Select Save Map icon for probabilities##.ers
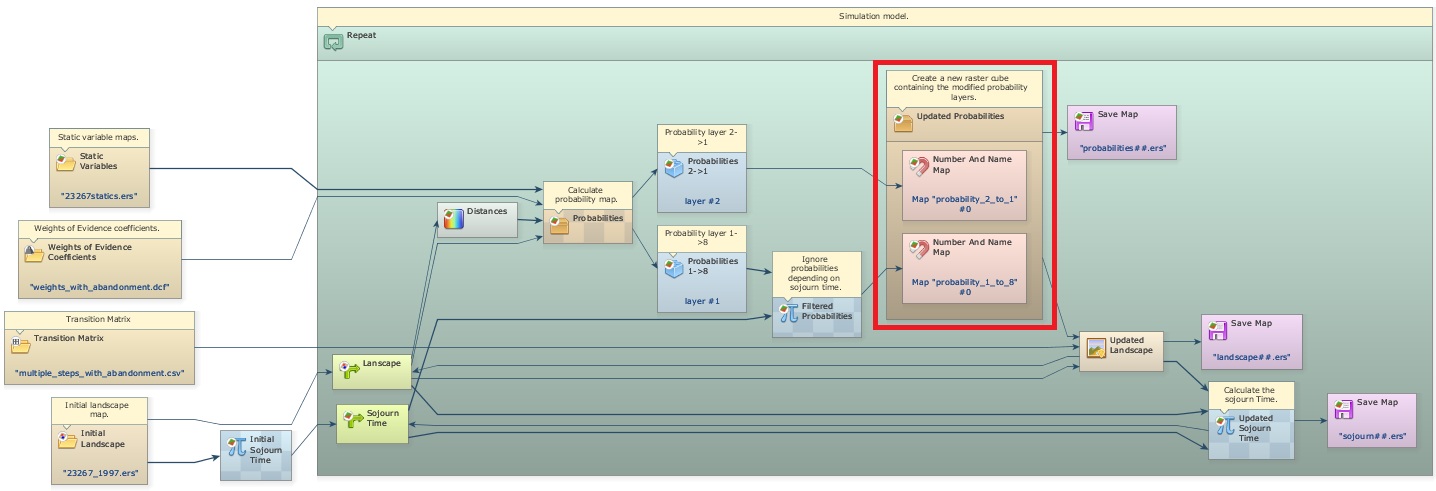The height and width of the screenshot is (491, 1436). (x=1083, y=120)
